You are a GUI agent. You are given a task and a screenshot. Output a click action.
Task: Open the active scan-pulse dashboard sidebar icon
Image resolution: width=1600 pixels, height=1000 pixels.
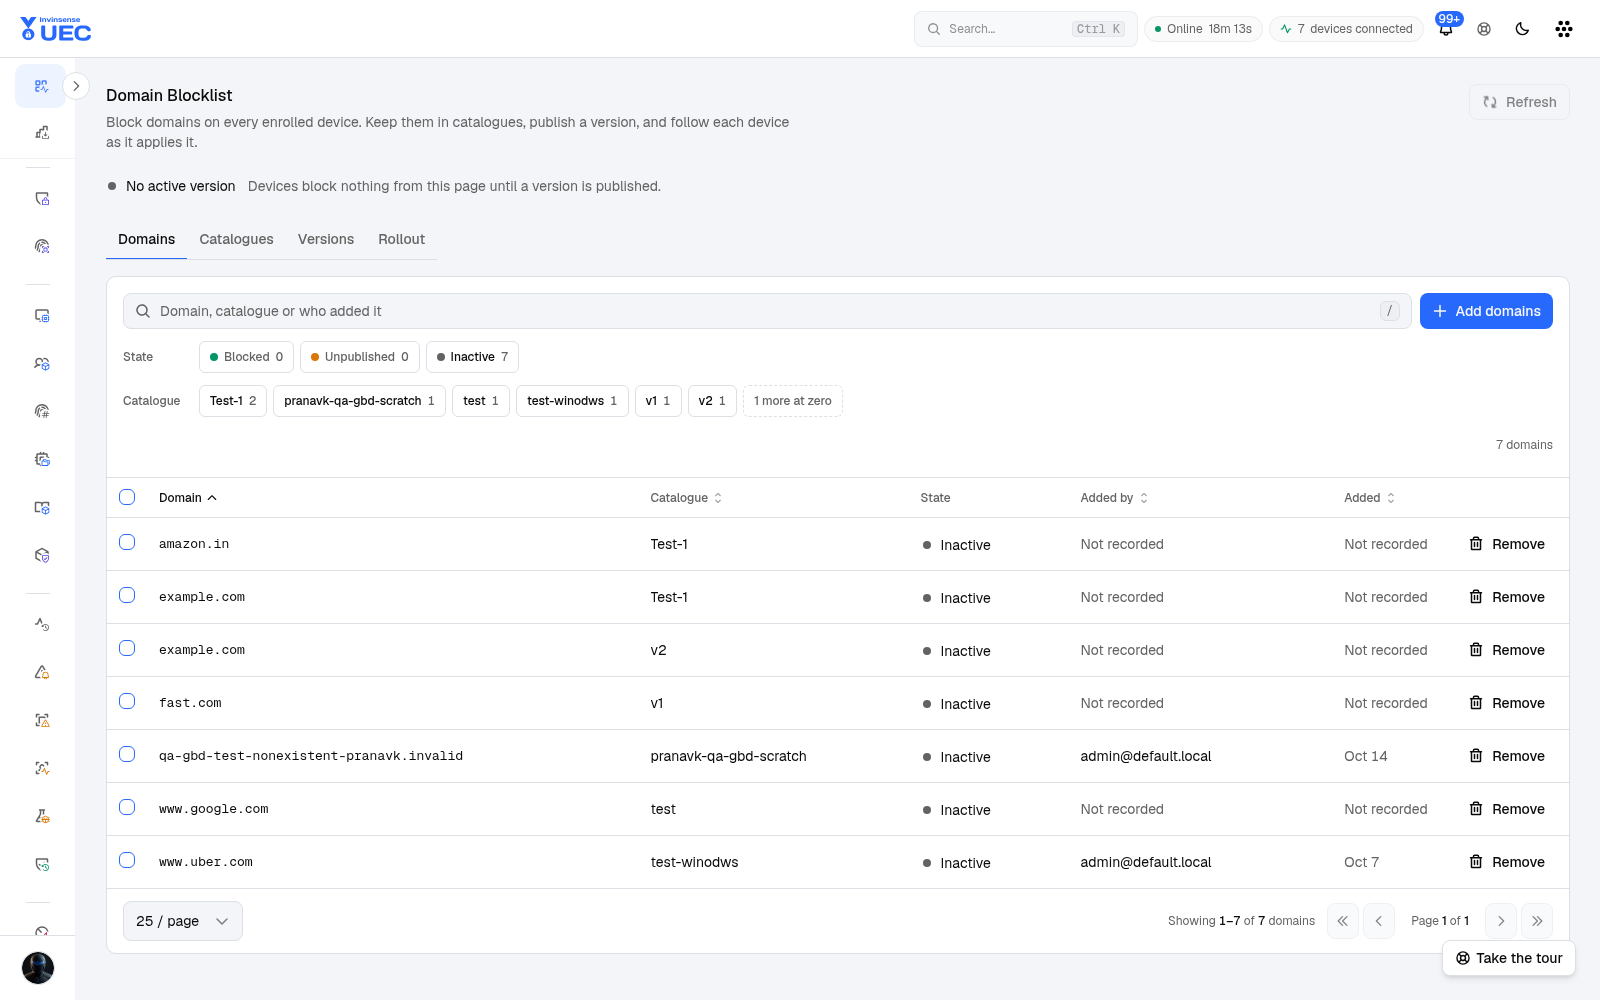pos(41,86)
